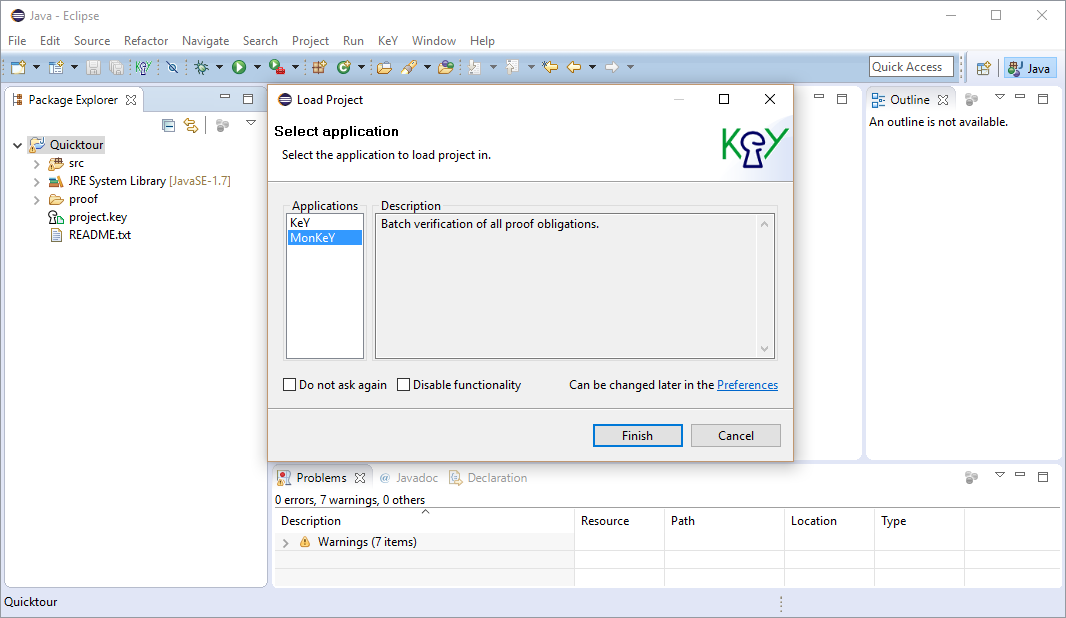Expand the proof folder node

tap(37, 200)
